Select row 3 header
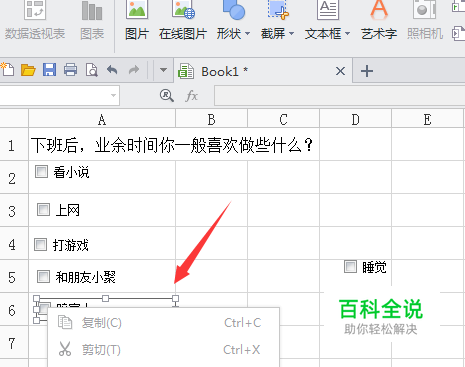This screenshot has height=367, width=465. pyautogui.click(x=14, y=210)
